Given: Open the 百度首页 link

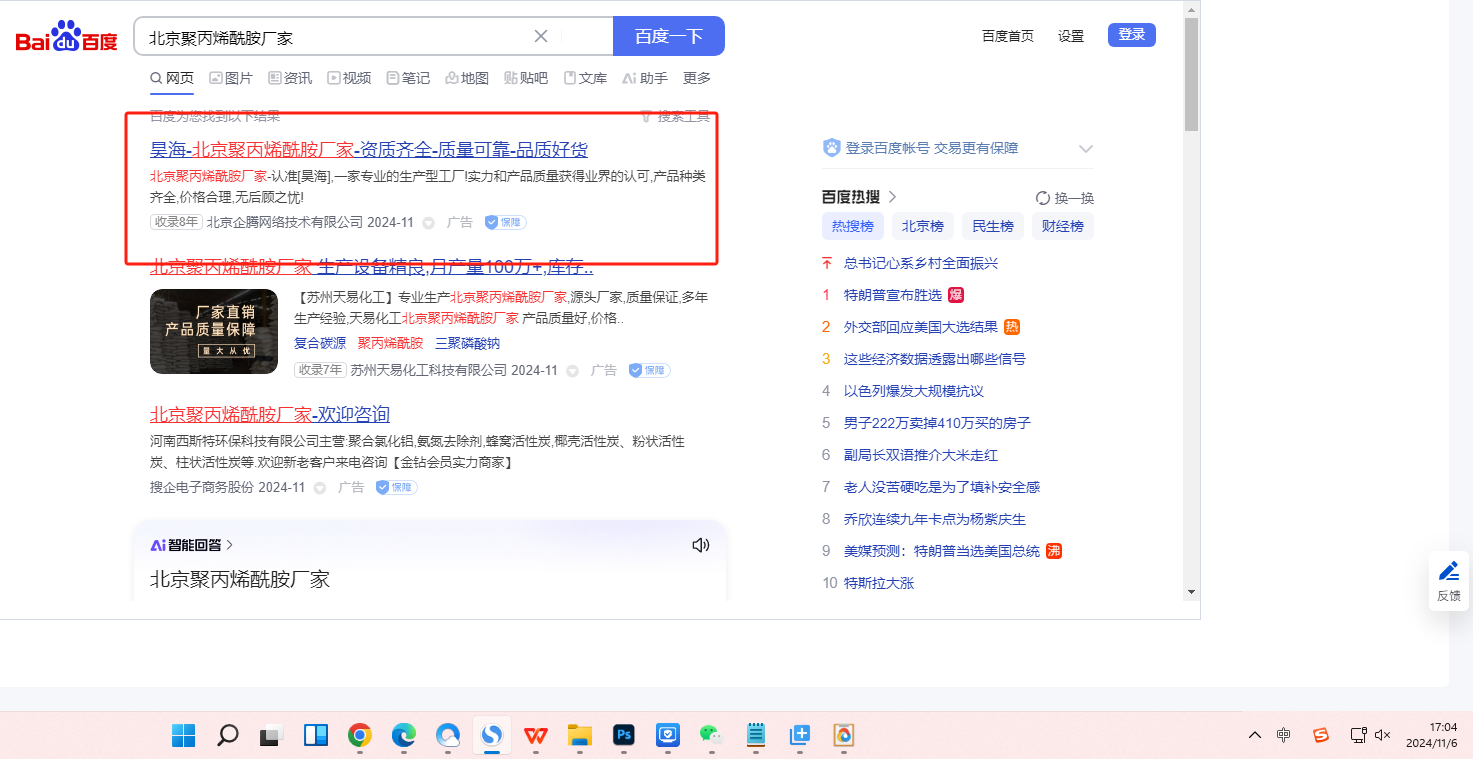Looking at the screenshot, I should pos(1008,36).
